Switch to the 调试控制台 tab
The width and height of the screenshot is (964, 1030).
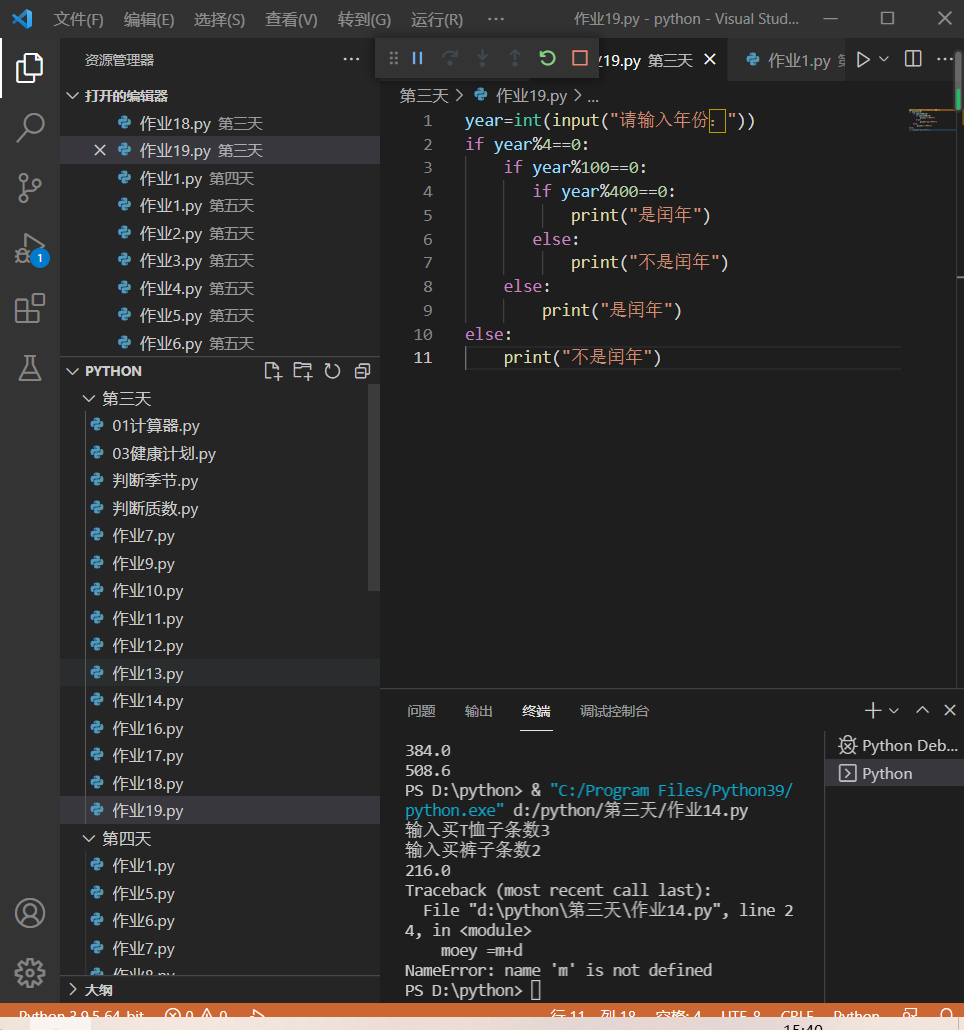point(614,711)
